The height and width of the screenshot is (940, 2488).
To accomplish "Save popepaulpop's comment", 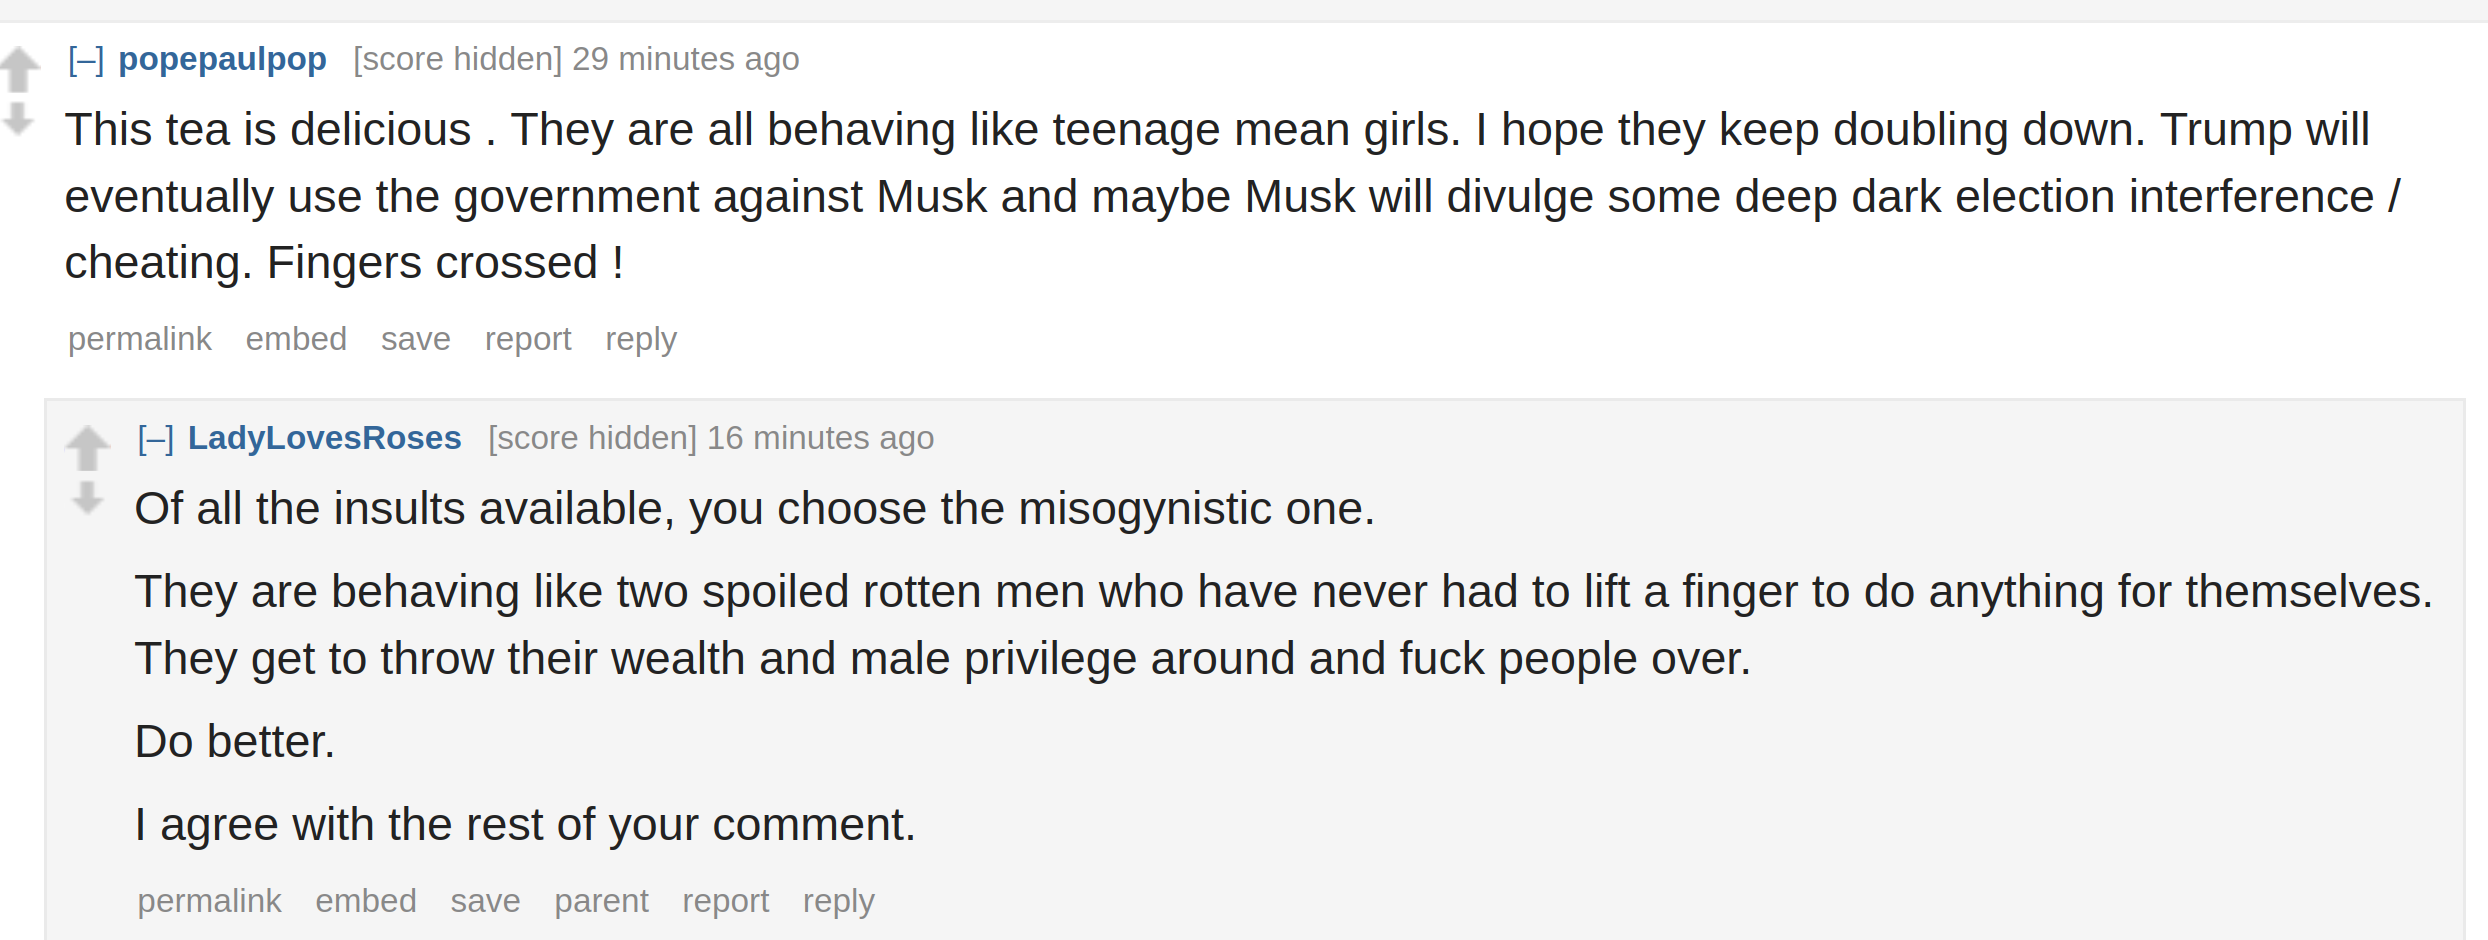I will click(416, 339).
